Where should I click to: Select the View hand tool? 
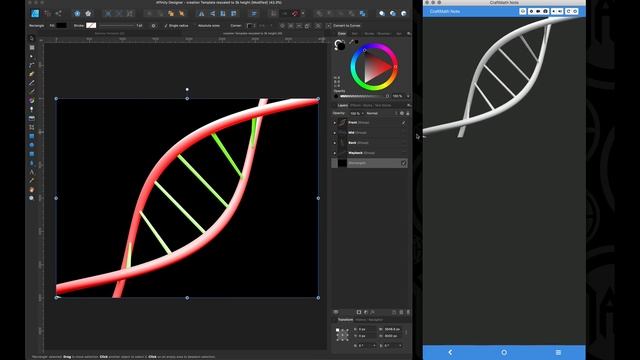[x=31, y=189]
